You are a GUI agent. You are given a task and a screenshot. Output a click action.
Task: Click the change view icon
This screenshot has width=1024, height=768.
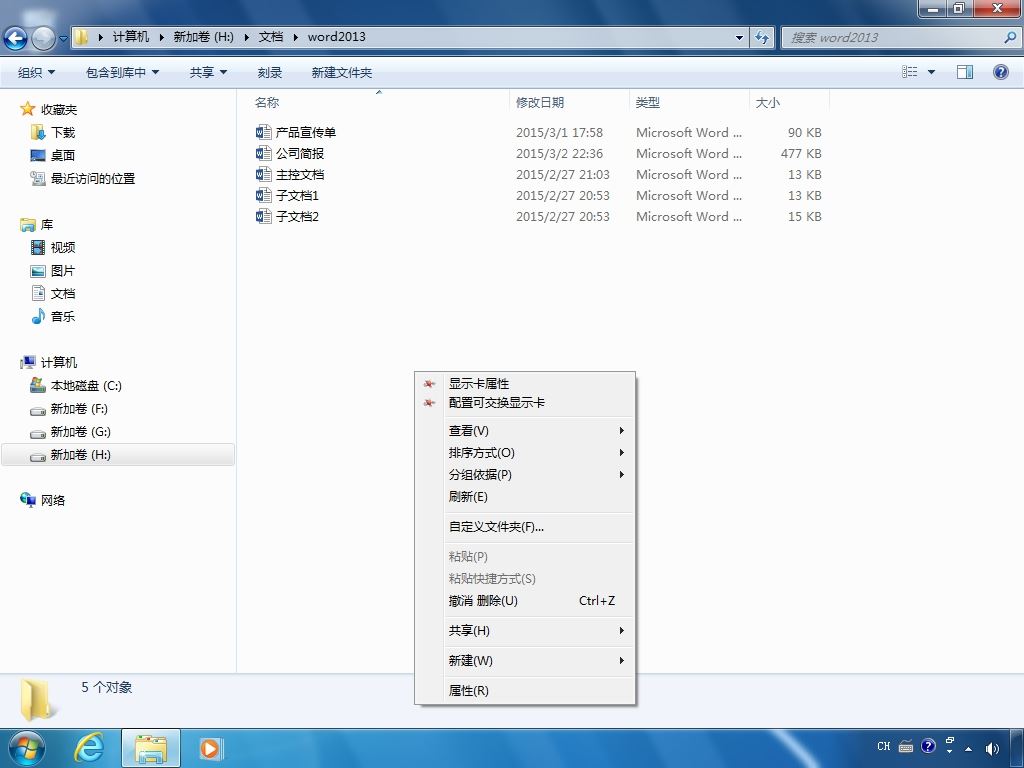[910, 72]
